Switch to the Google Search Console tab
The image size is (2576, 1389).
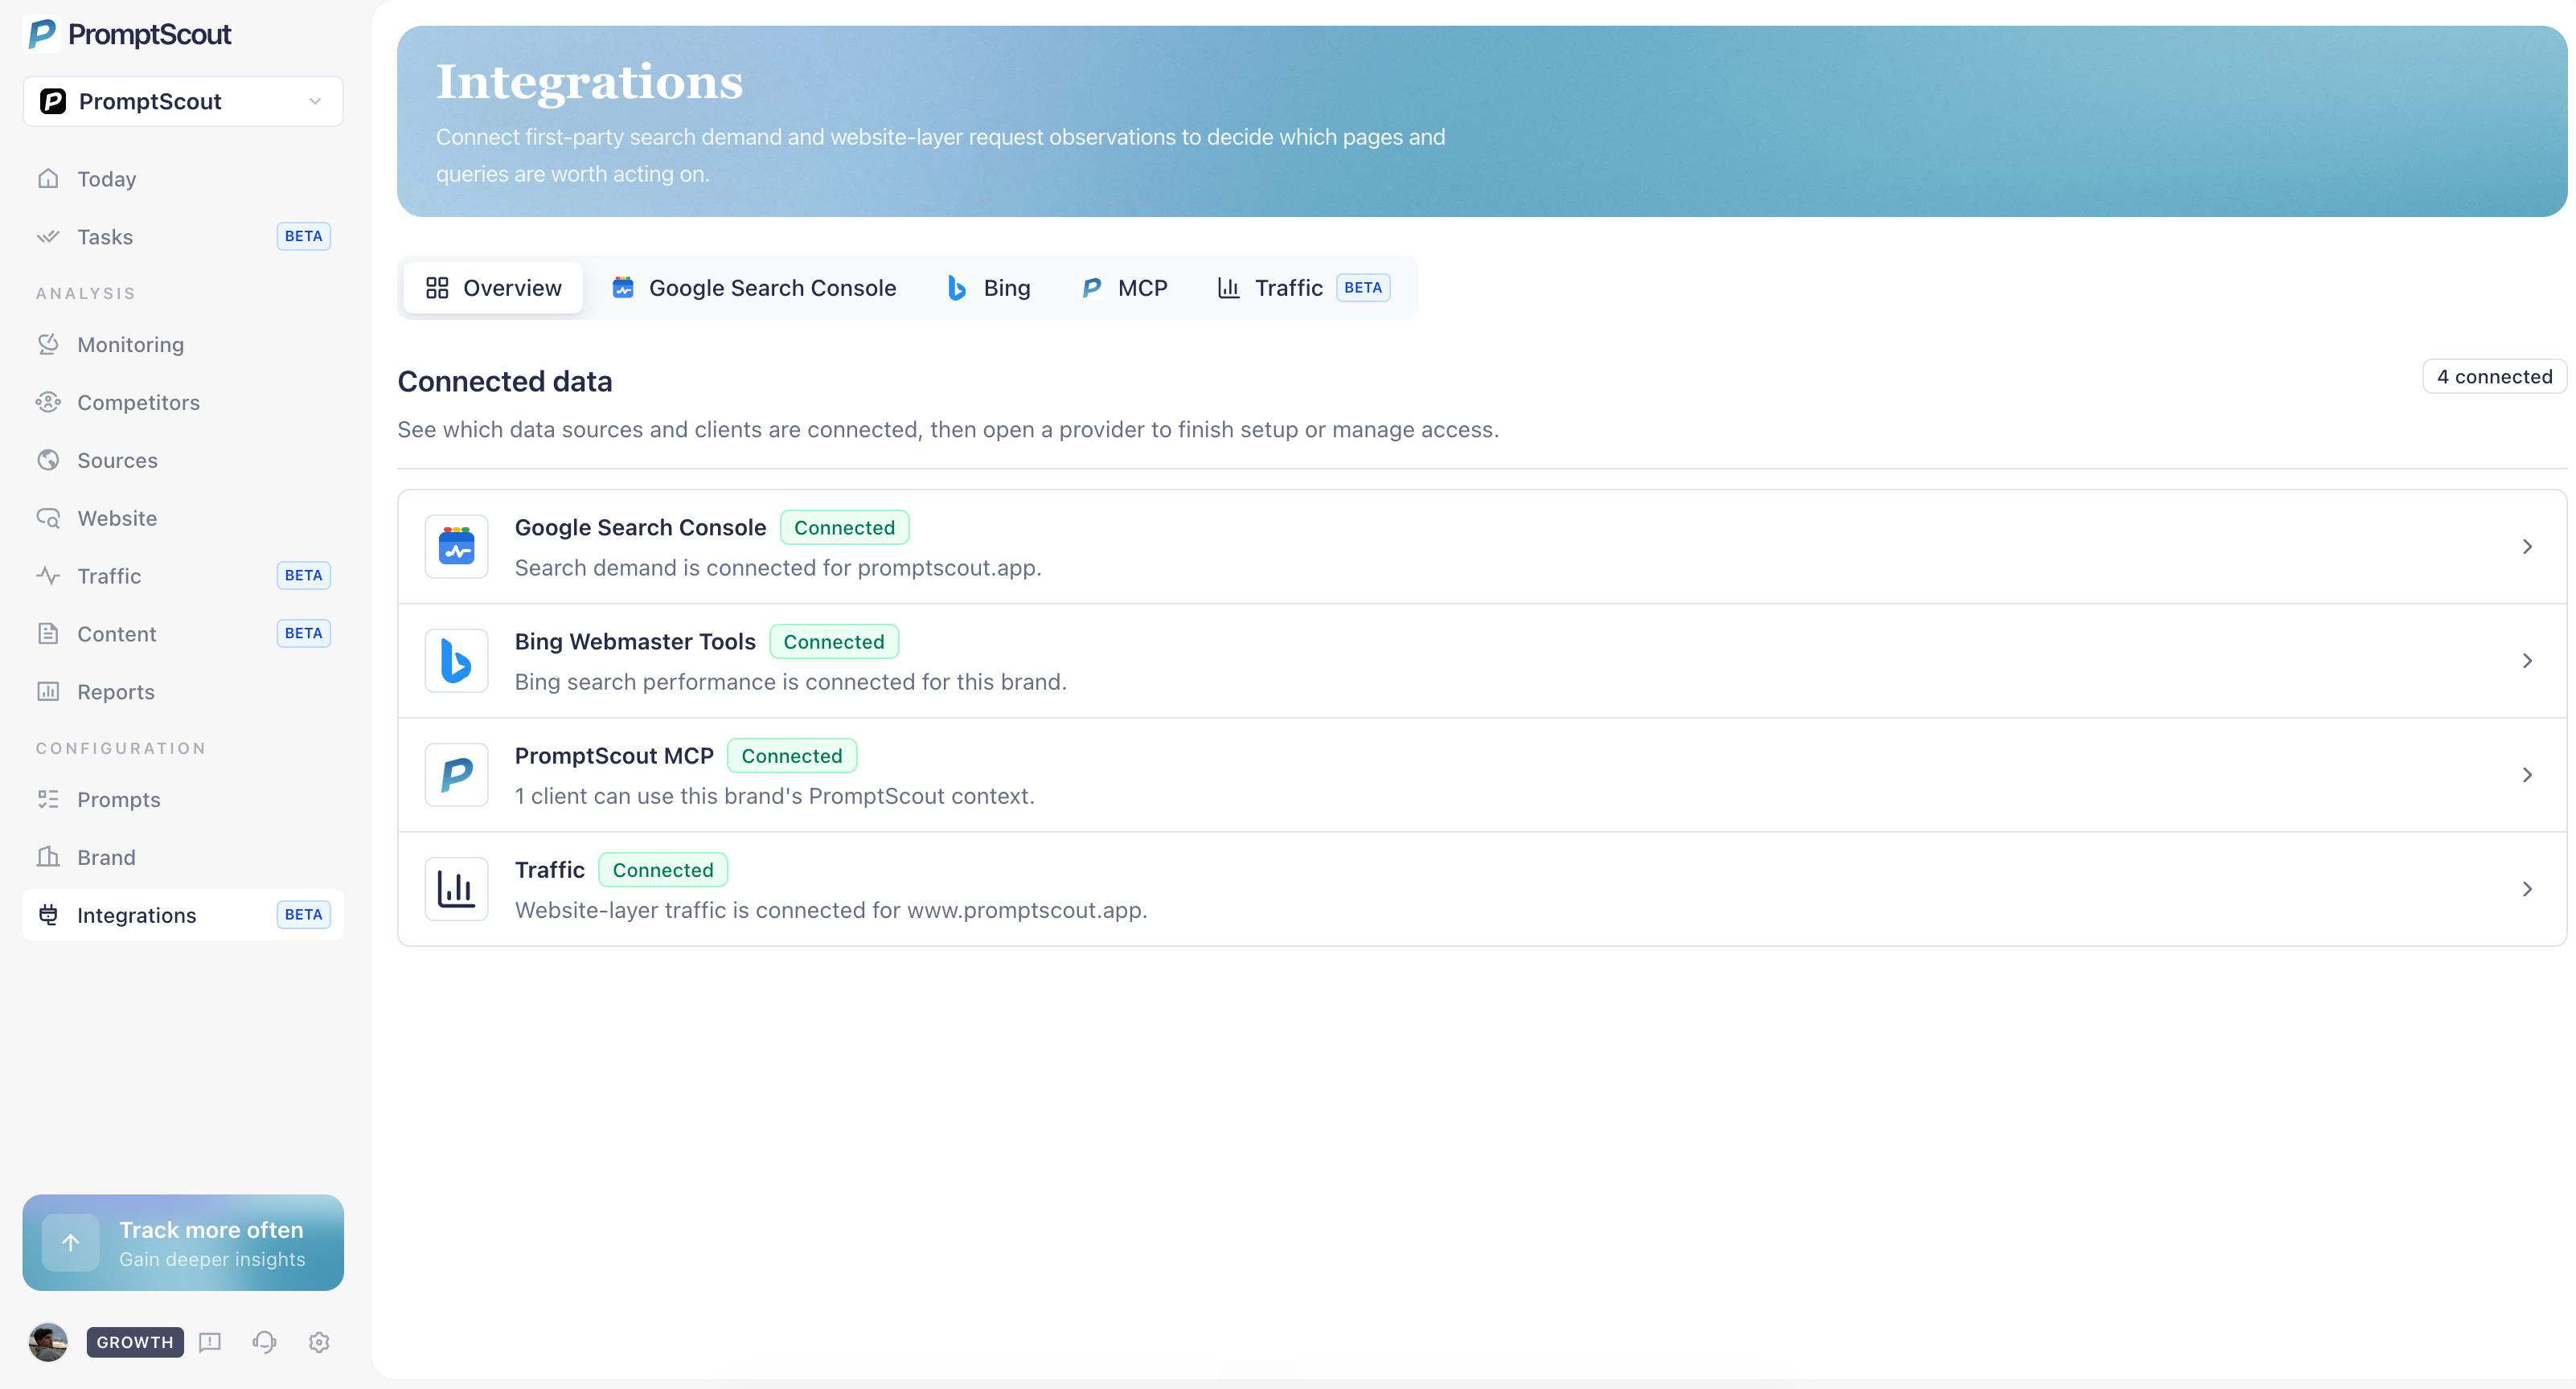pyautogui.click(x=754, y=288)
